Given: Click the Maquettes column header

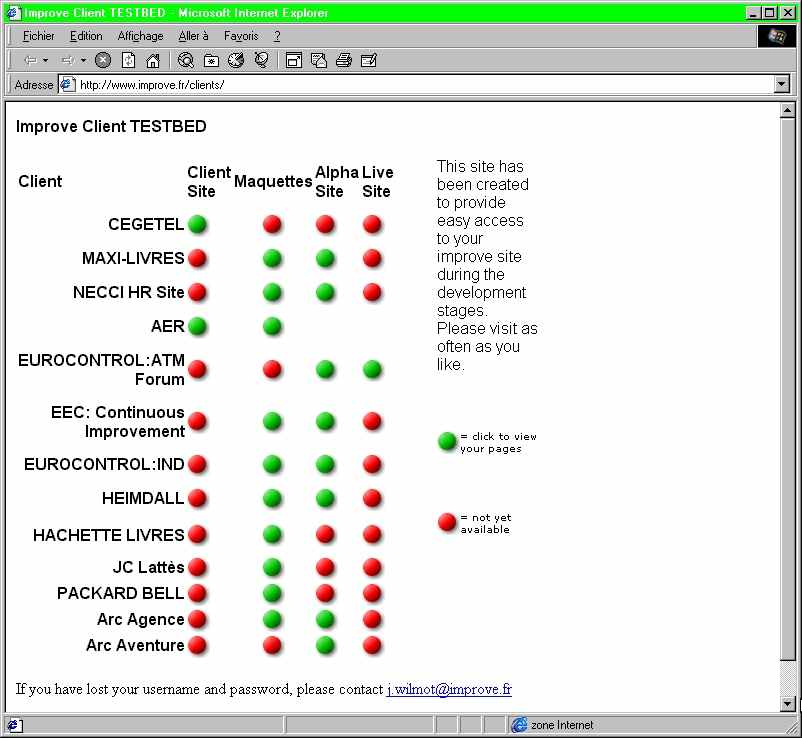Looking at the screenshot, I should click(273, 181).
